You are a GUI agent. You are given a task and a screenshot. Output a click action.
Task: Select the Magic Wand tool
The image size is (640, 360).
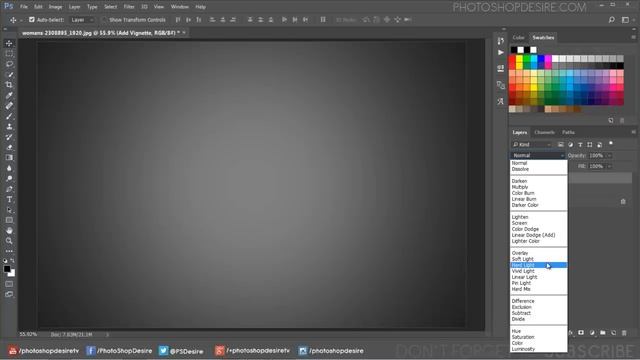(9, 74)
